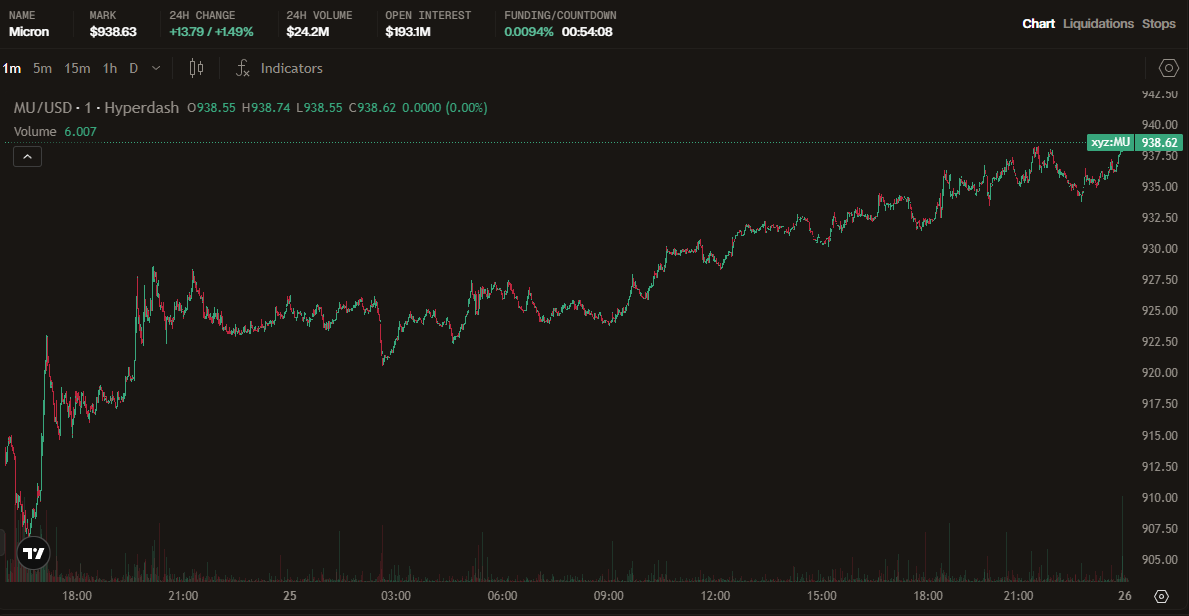This screenshot has width=1189, height=616.
Task: Click the Indicators button label
Action: [x=291, y=68]
